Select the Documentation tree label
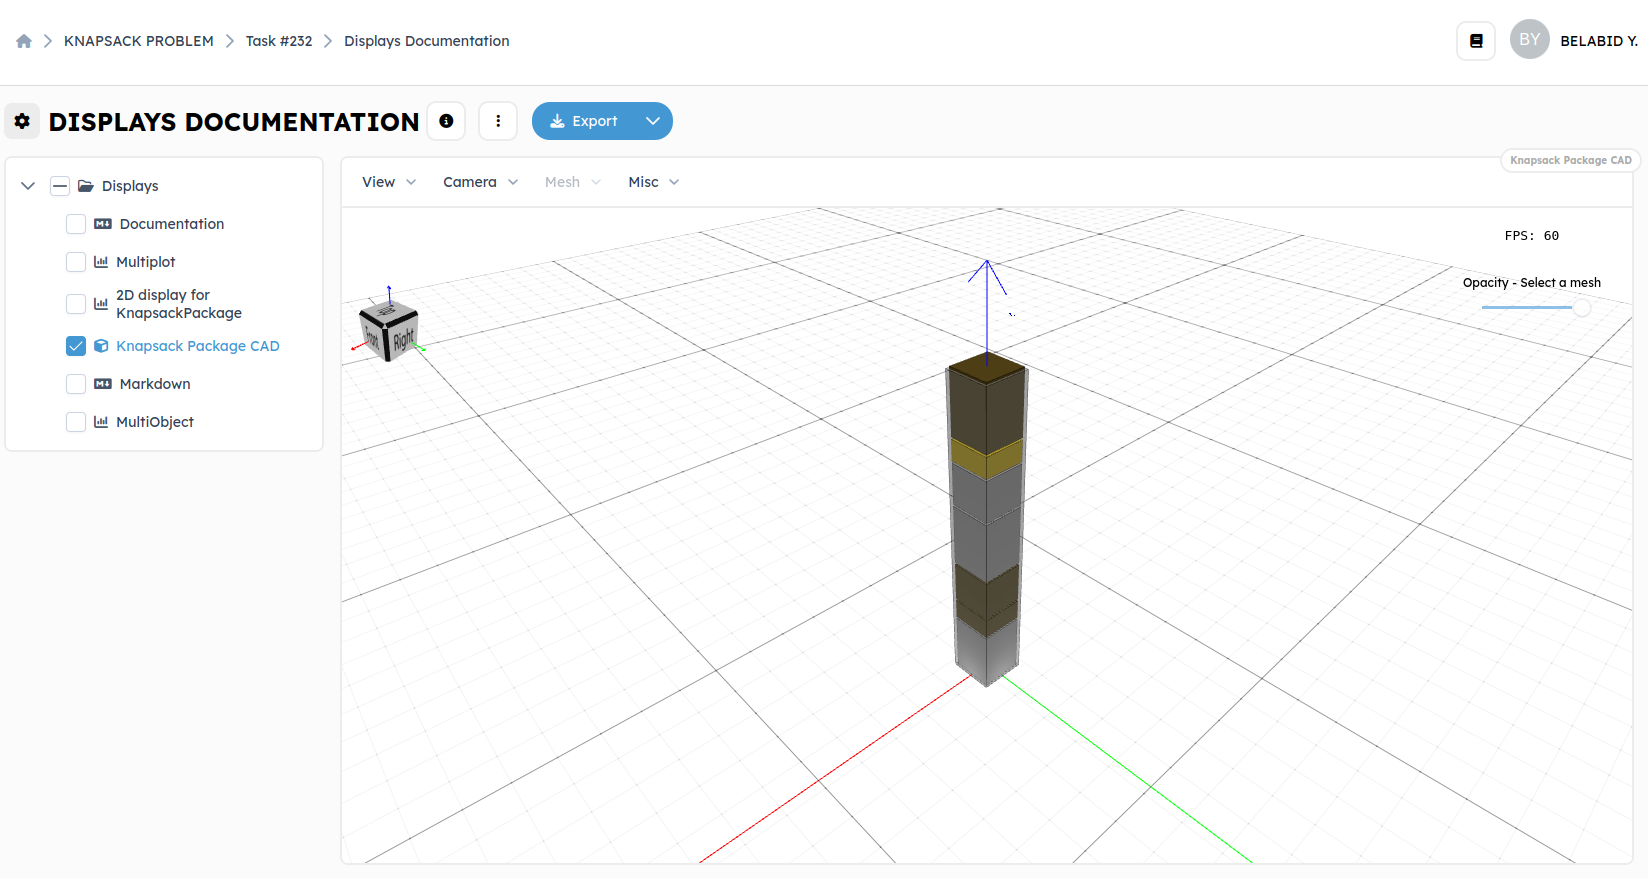1648x878 pixels. click(x=172, y=224)
